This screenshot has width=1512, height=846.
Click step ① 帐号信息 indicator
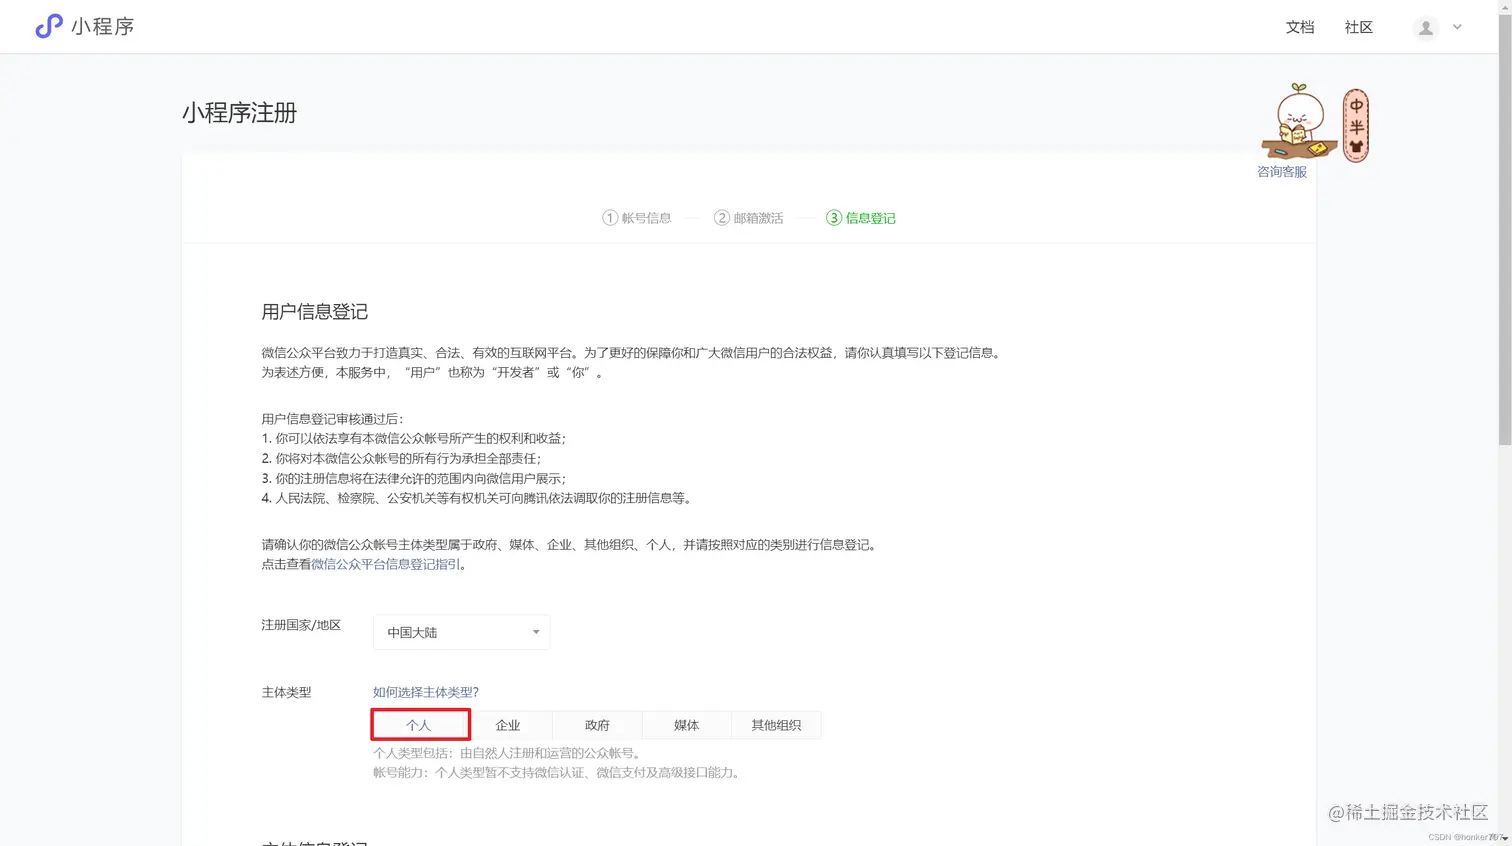637,218
